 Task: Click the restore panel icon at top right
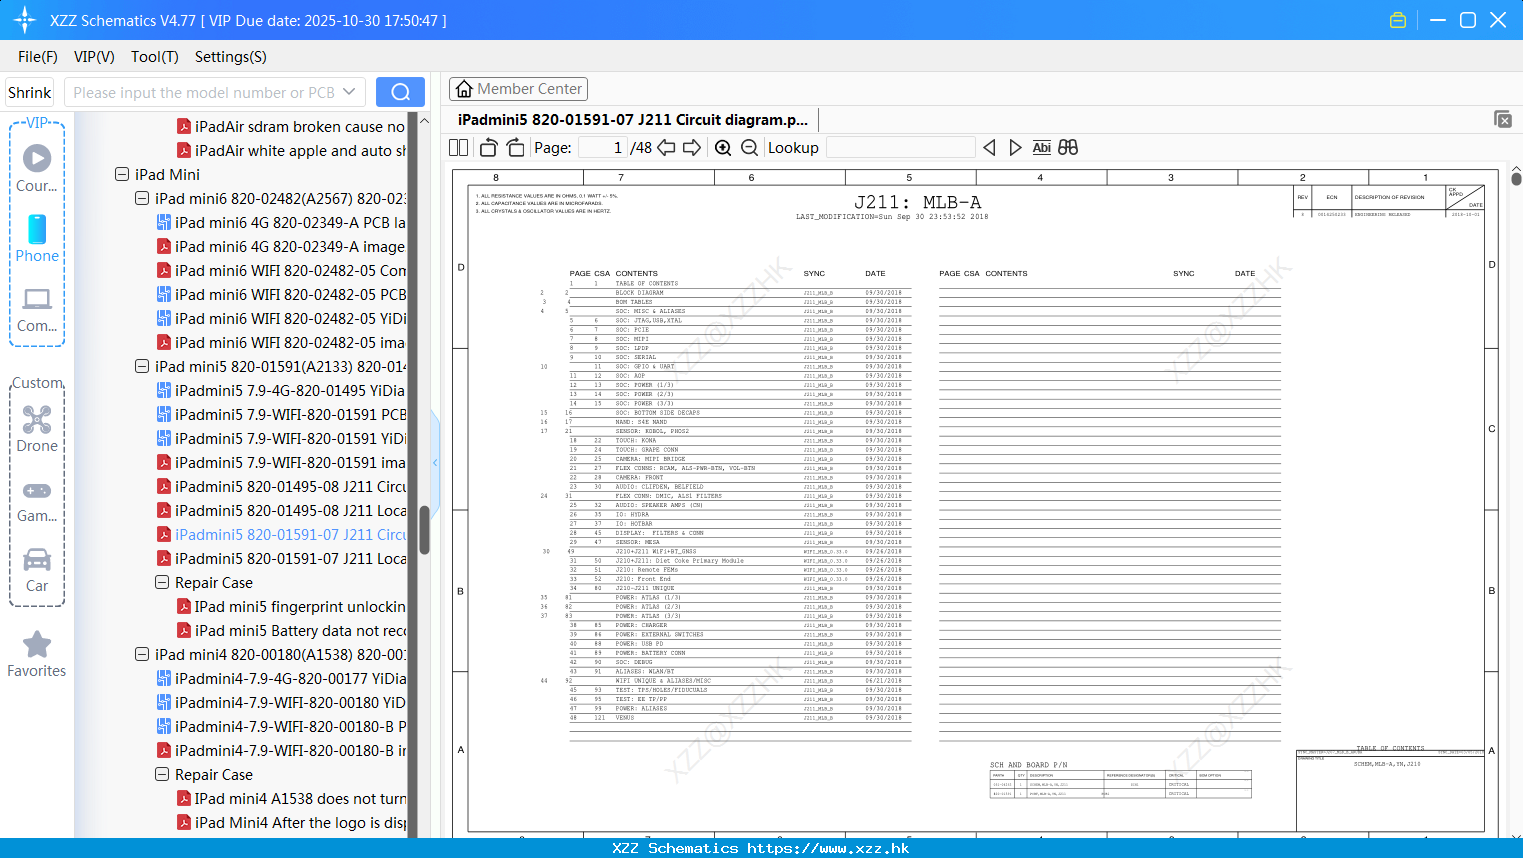click(x=1503, y=119)
